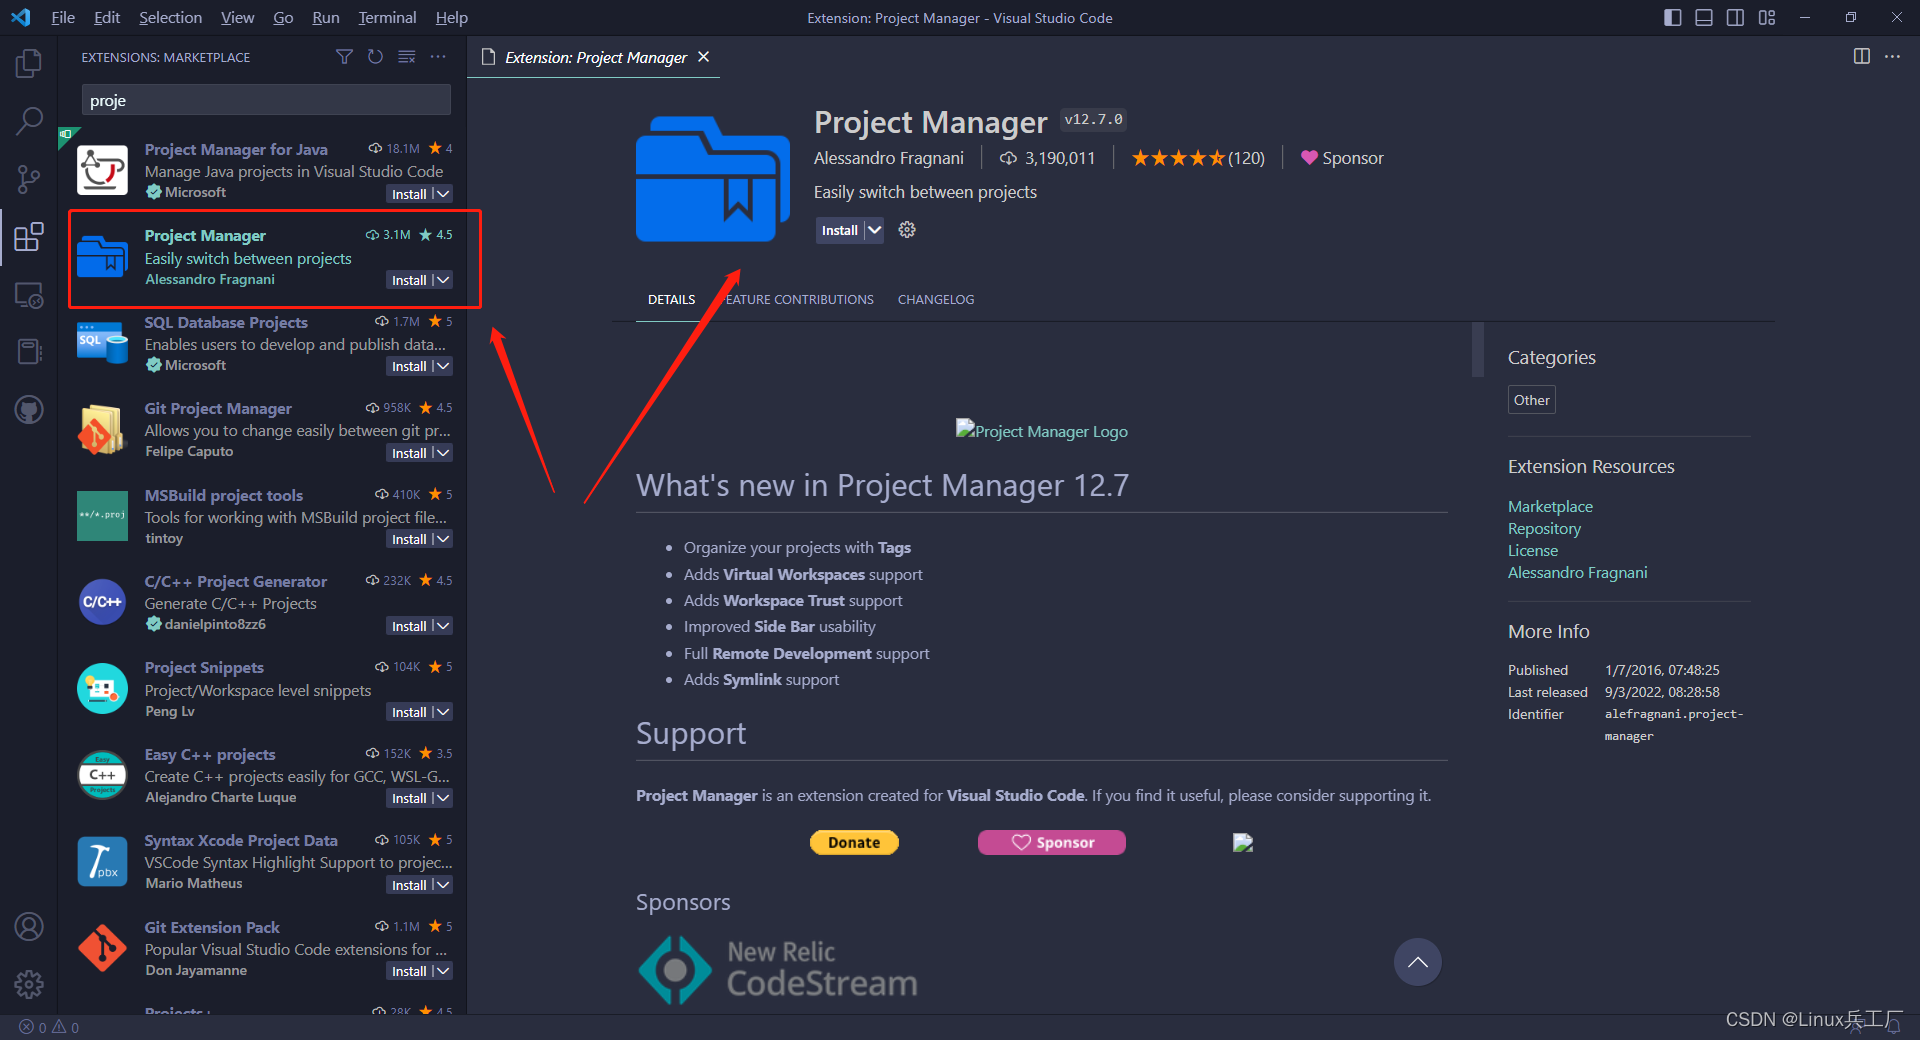Open the Search view in activity bar

[x=29, y=120]
